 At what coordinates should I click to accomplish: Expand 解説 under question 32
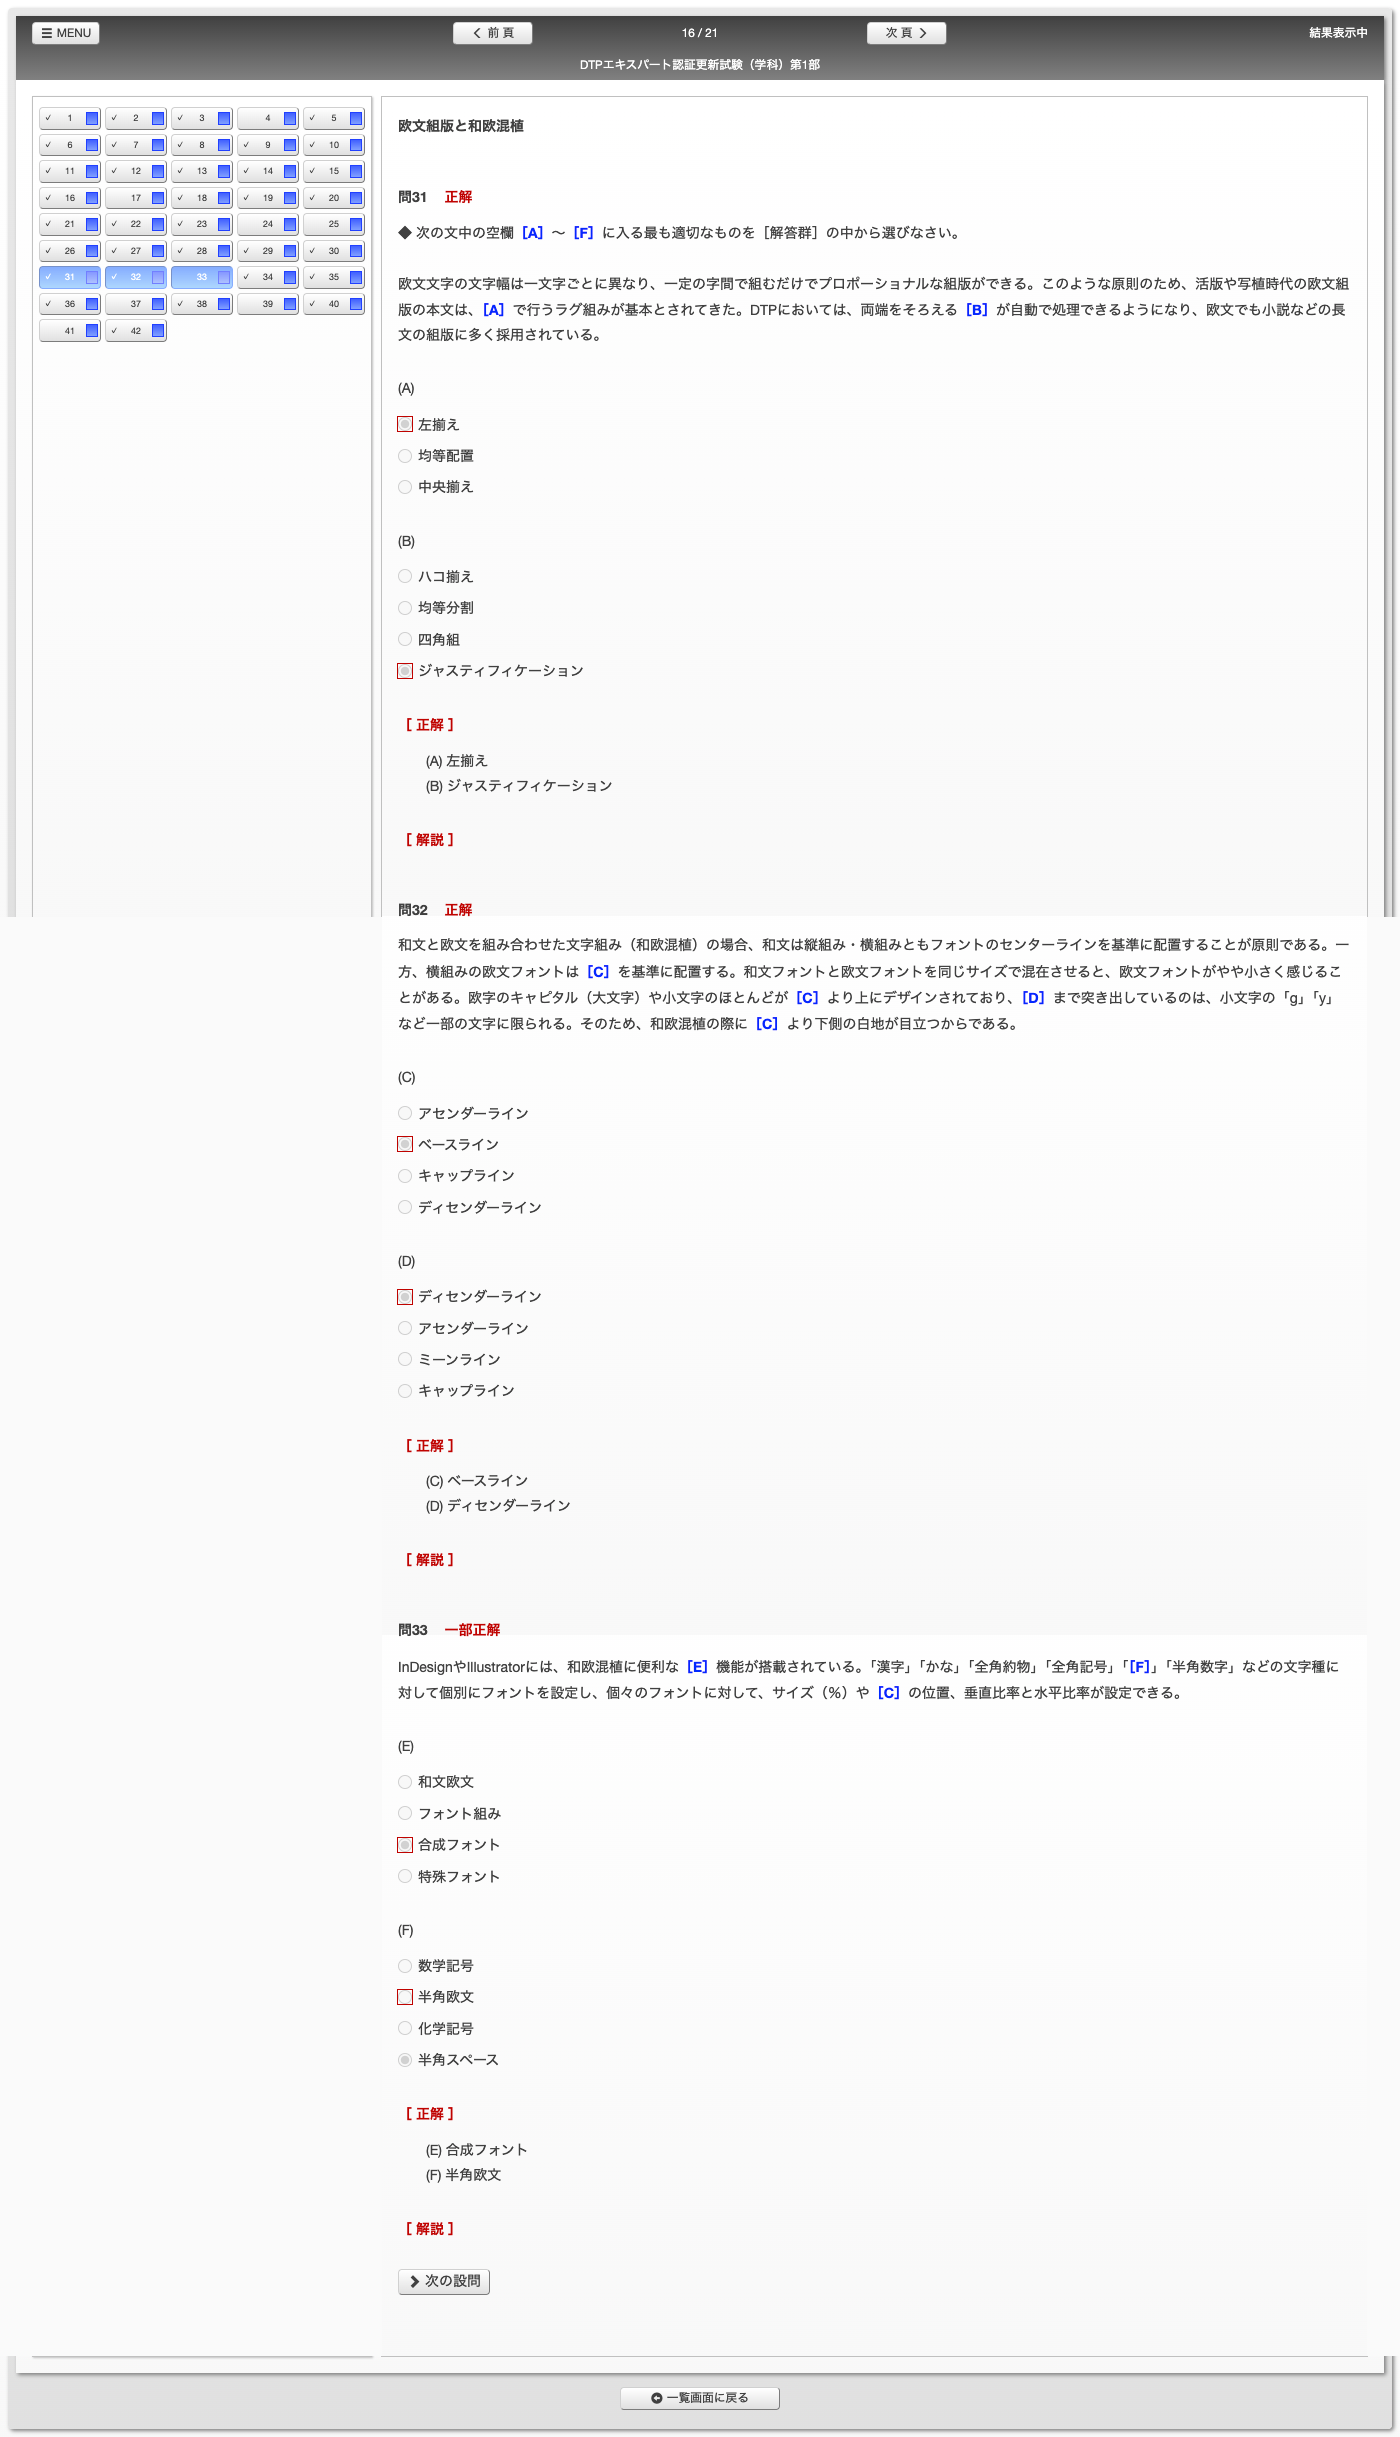(x=430, y=1560)
